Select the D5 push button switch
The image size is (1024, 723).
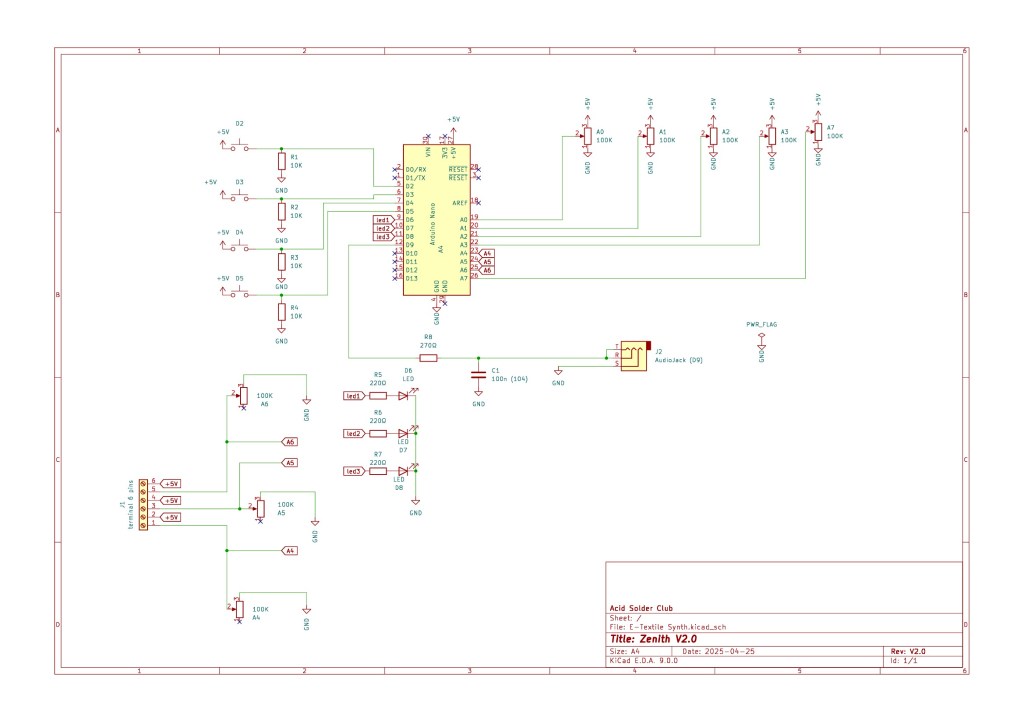pyautogui.click(x=240, y=293)
